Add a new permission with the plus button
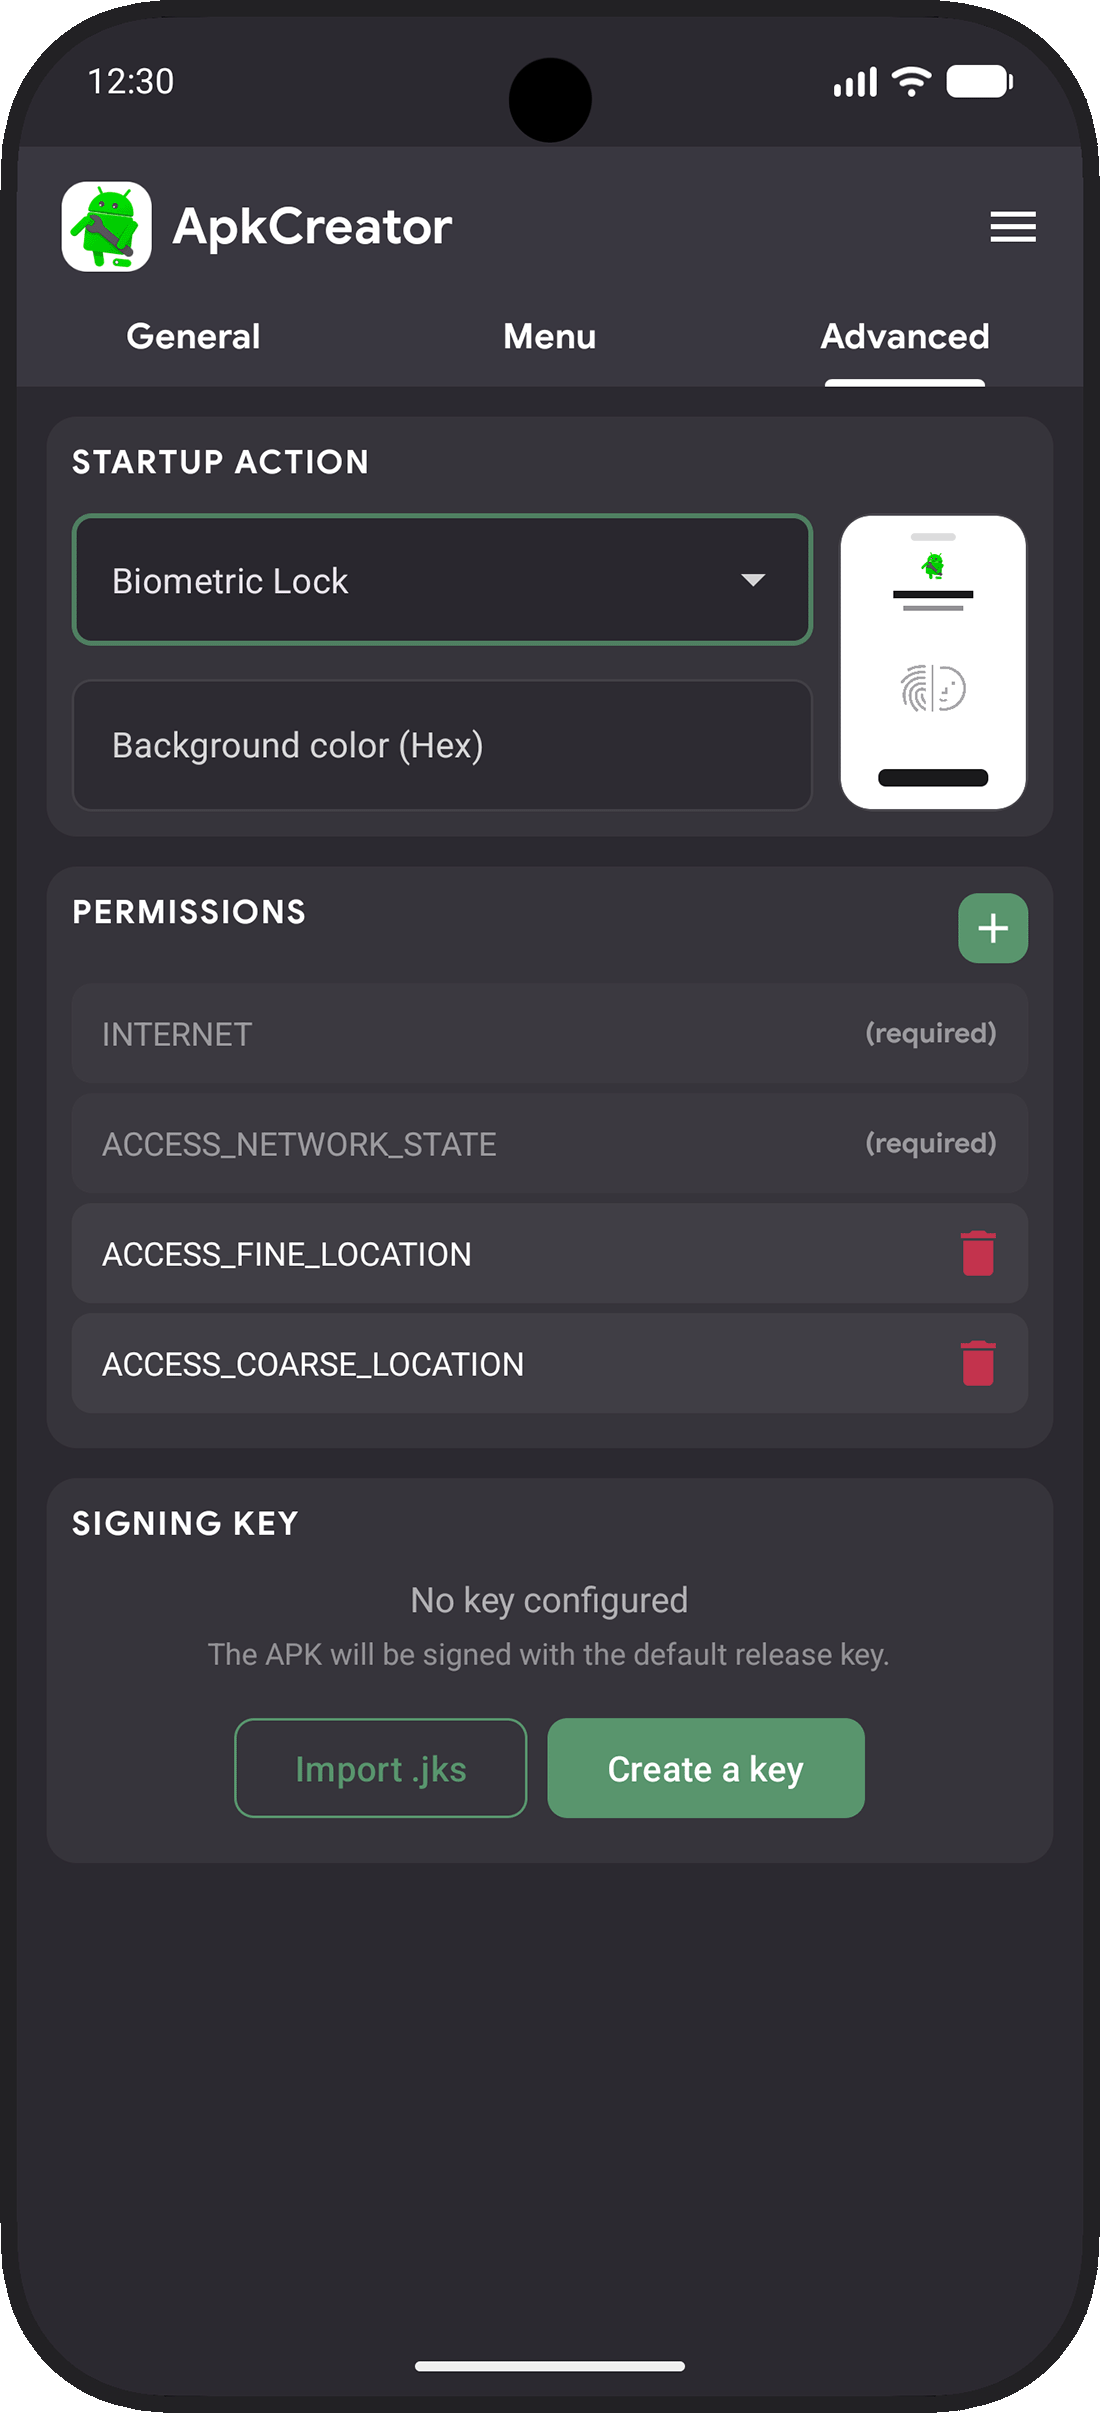Image resolution: width=1100 pixels, height=2413 pixels. click(x=992, y=927)
